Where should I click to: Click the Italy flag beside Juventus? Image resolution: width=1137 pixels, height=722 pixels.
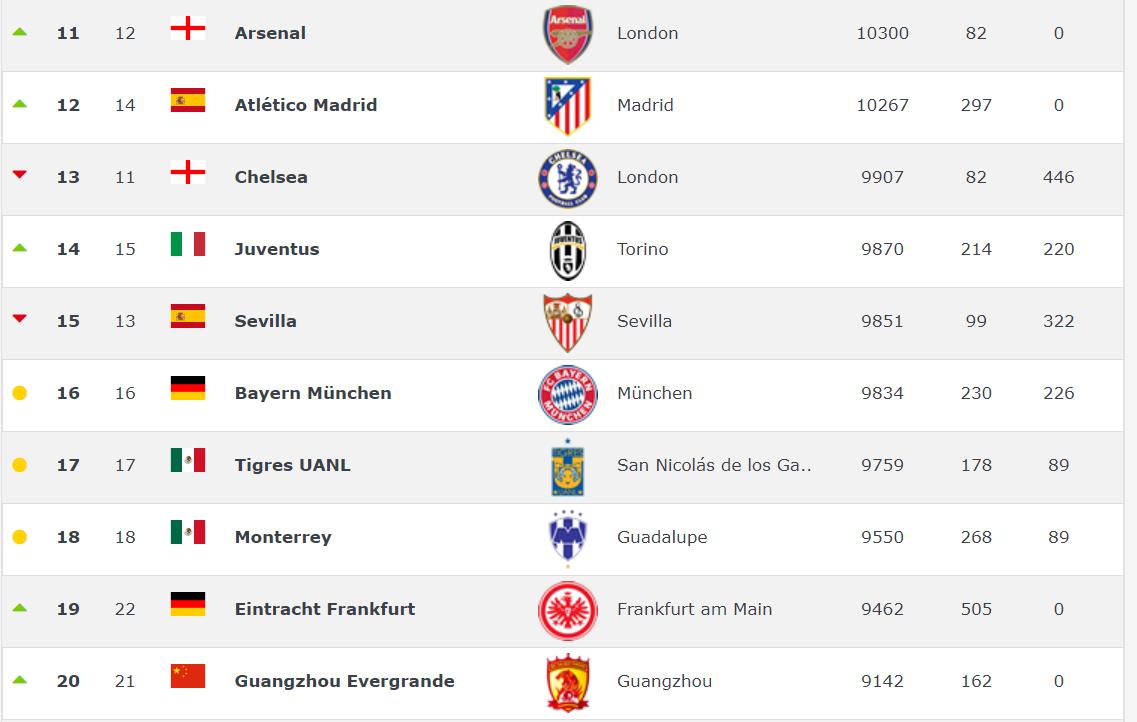point(188,245)
